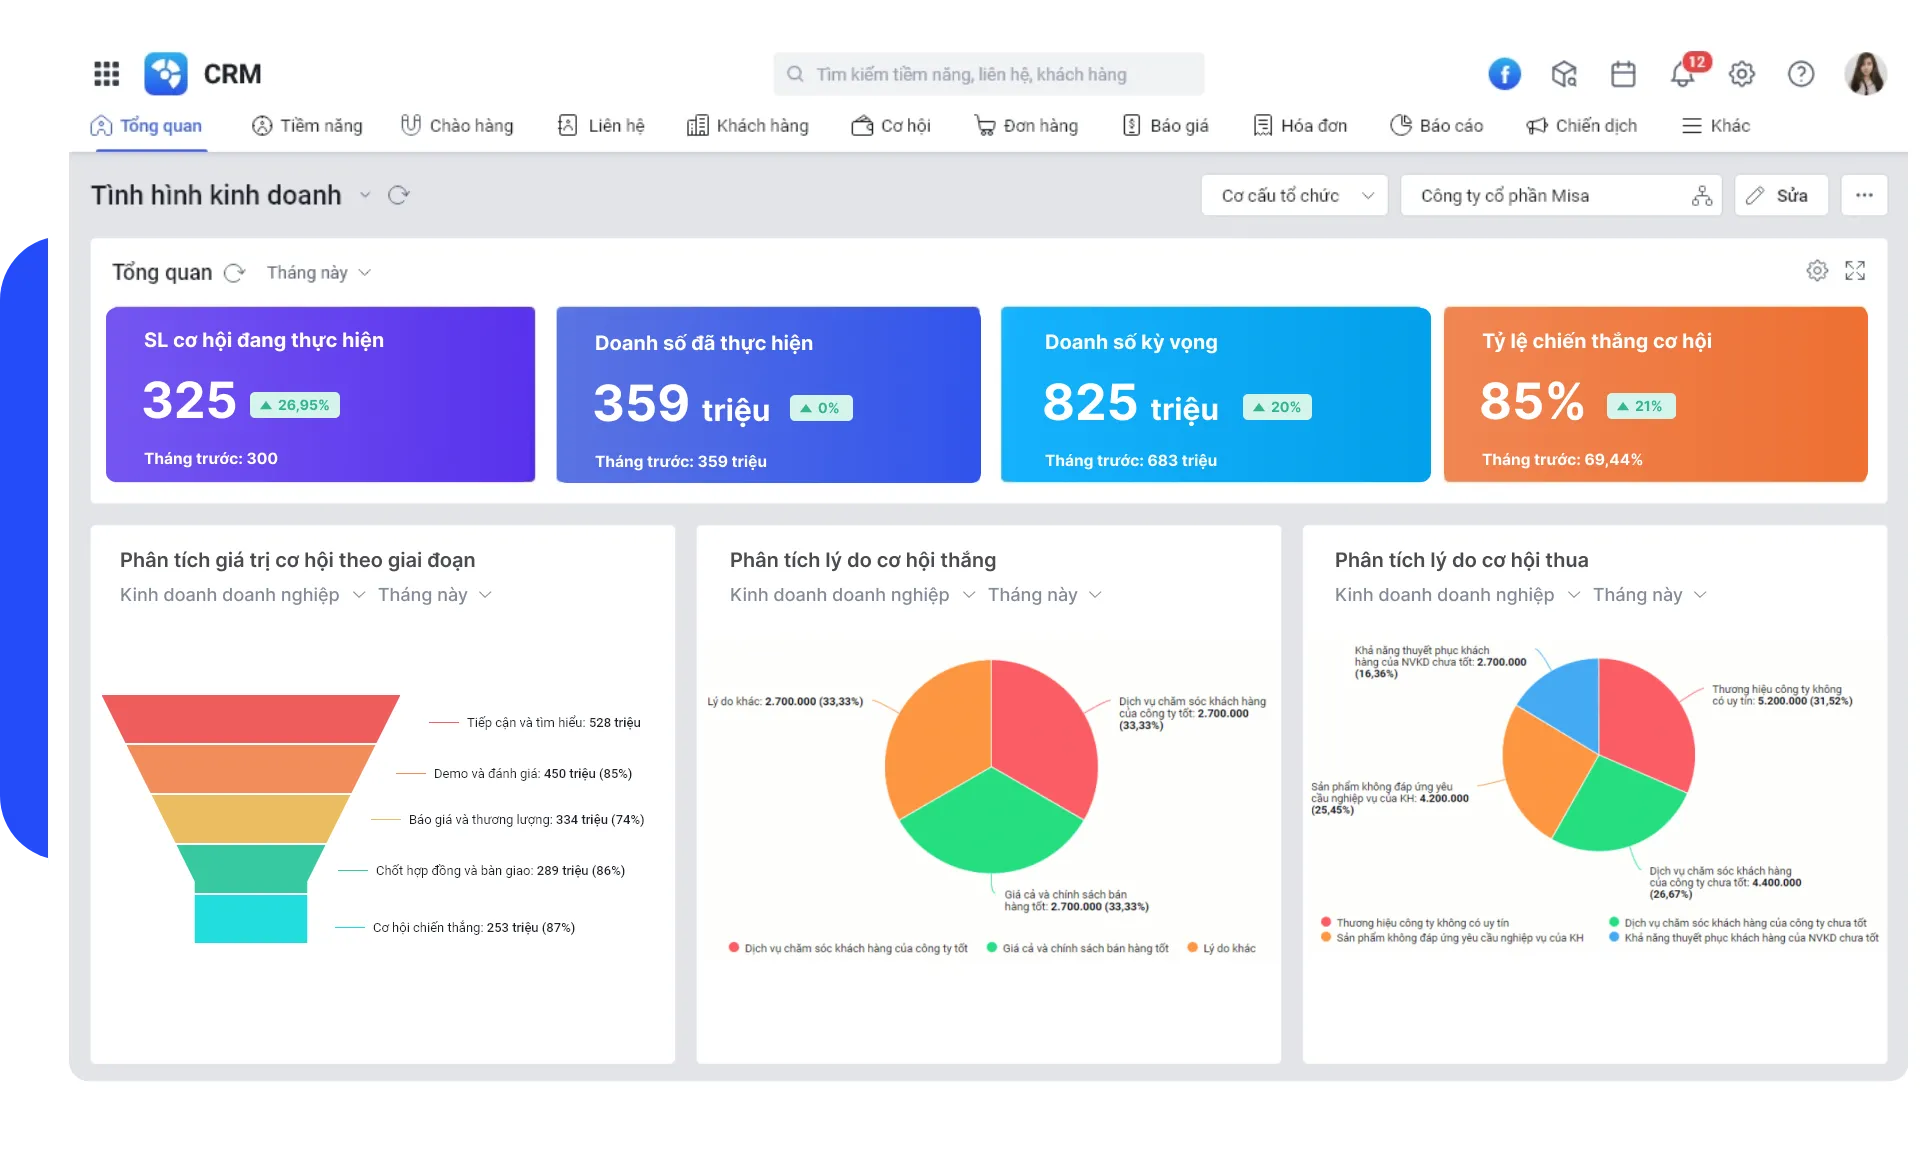Open Cơ cấu tổ chức dropdown
The width and height of the screenshot is (1920, 1156).
1294,196
